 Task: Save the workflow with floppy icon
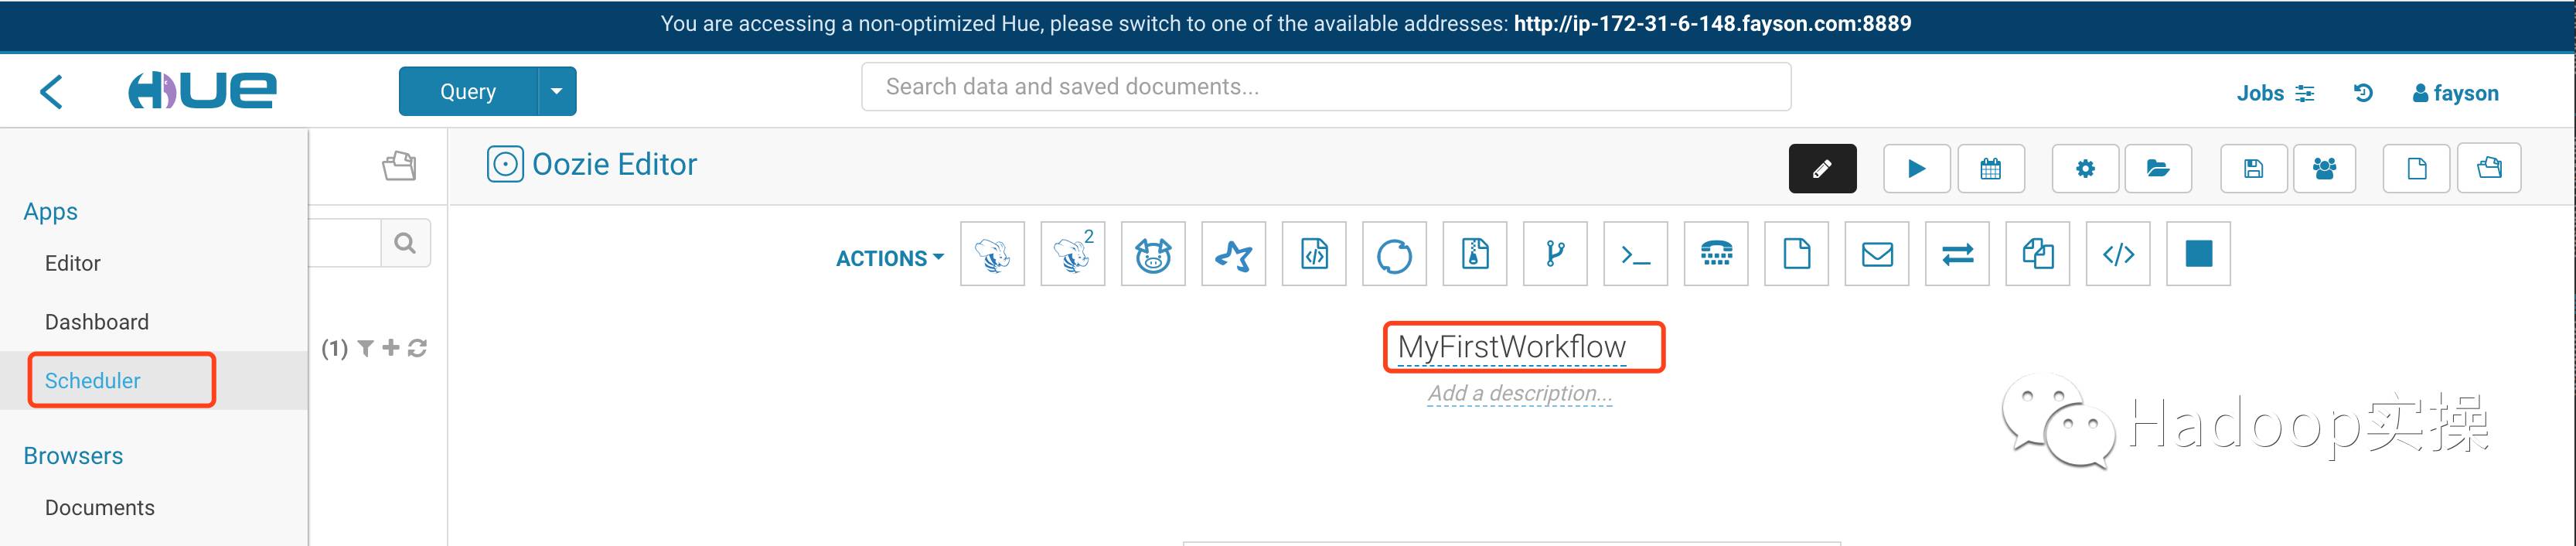[2253, 168]
